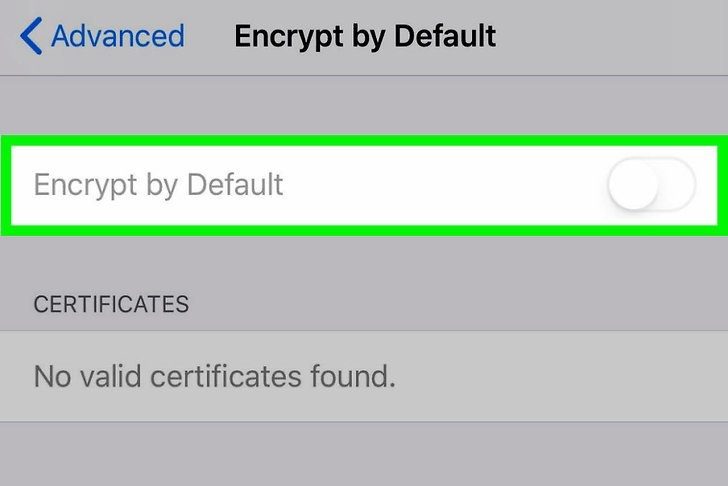Click the white knob of the toggle
Viewport: 728px width, 486px height.
[x=633, y=186]
